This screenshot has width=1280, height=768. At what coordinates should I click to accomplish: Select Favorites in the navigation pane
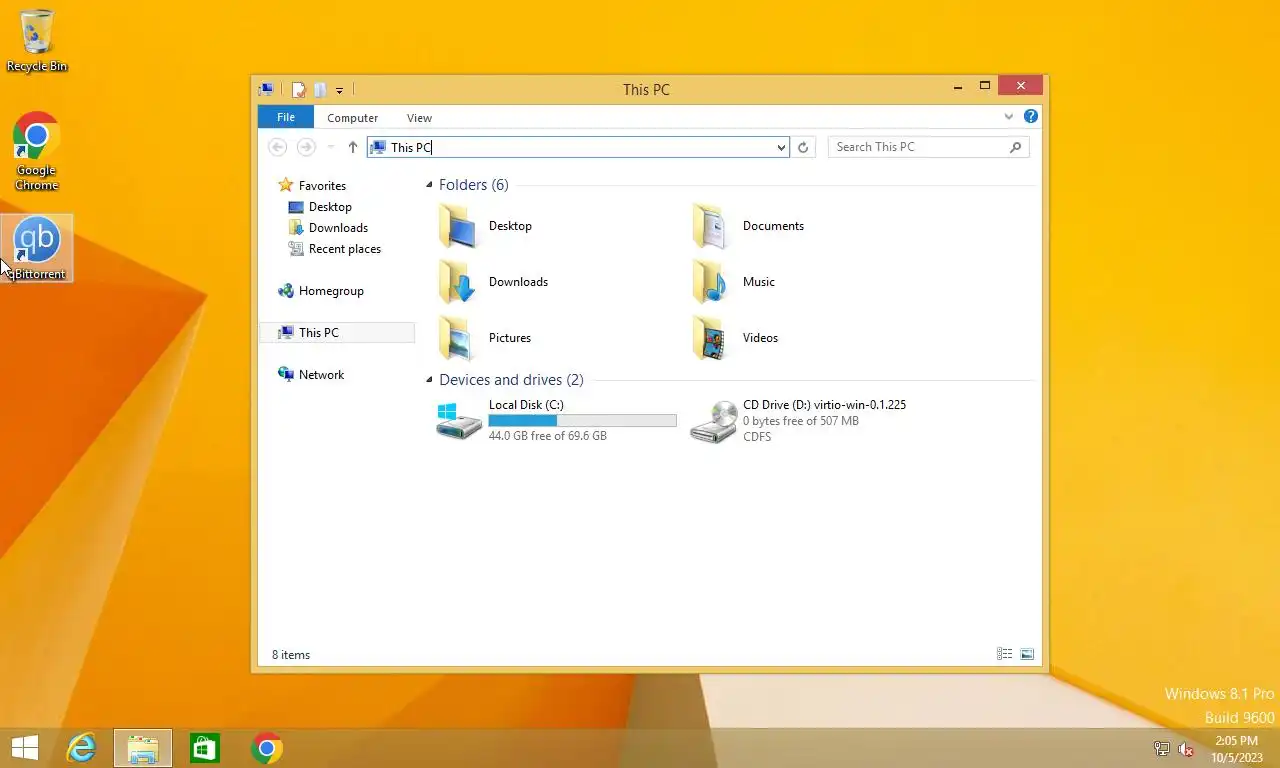point(311,186)
